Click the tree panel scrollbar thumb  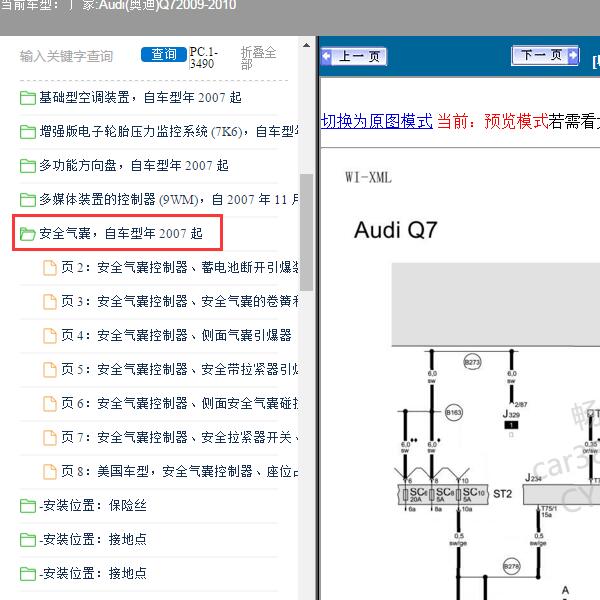point(306,232)
